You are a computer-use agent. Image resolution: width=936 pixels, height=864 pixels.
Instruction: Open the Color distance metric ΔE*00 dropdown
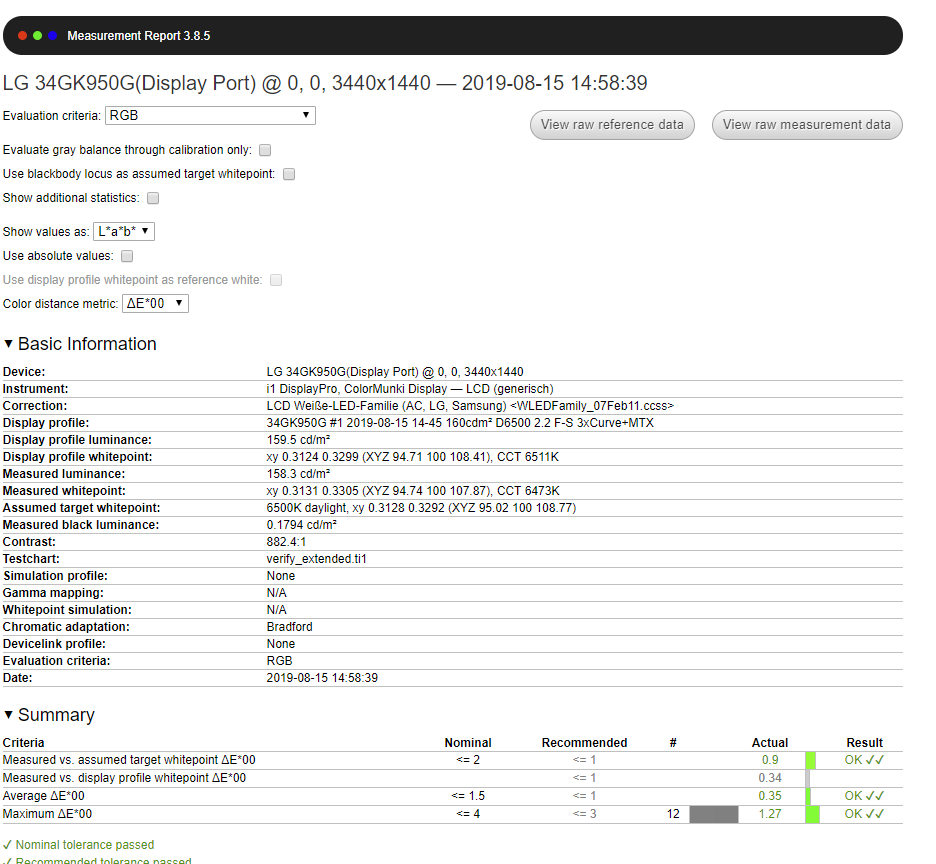(155, 303)
